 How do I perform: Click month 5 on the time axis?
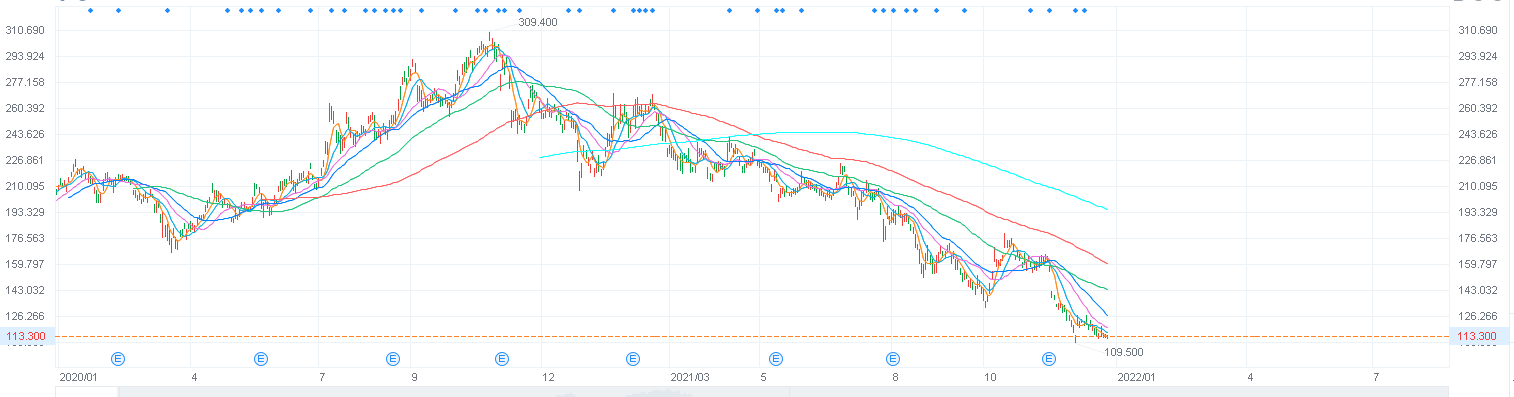(x=763, y=377)
